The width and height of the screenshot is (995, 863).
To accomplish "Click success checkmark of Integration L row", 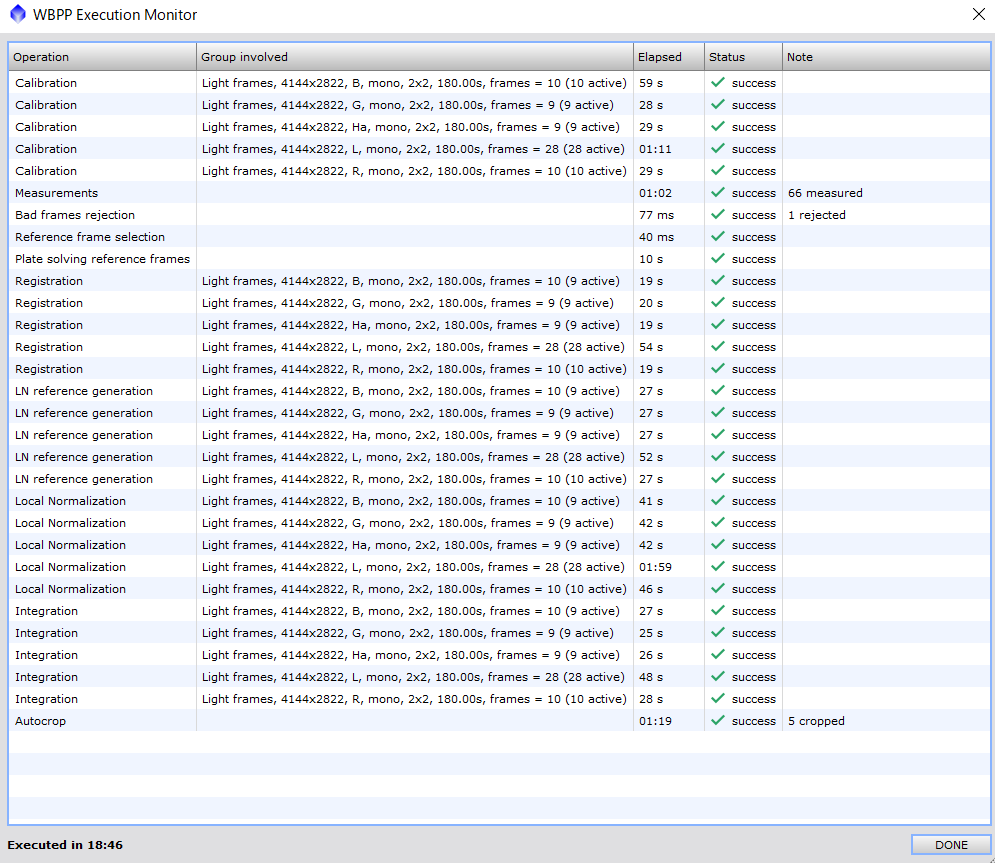I will pos(718,676).
